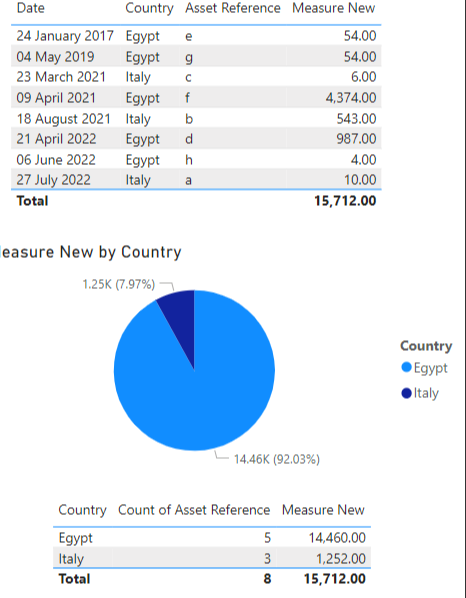
Task: Click asset reference 'd' cell
Action: pos(189,139)
